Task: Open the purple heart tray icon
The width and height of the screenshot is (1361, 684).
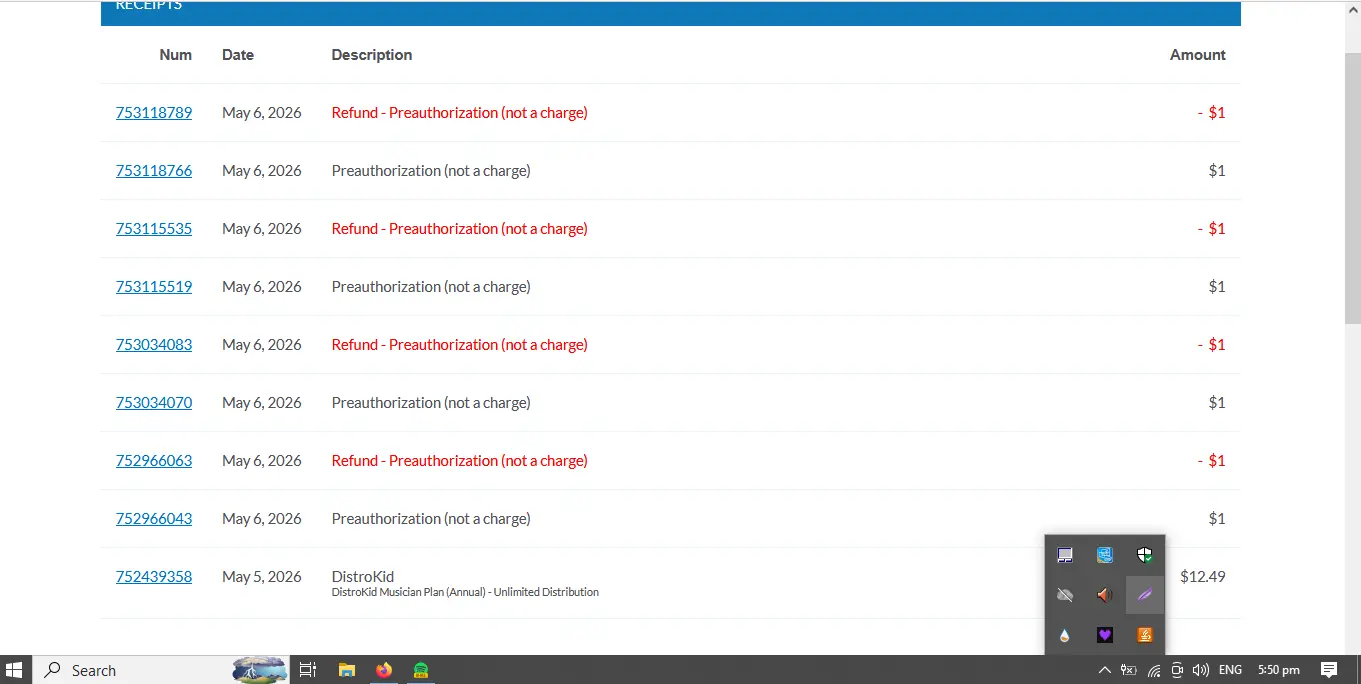Action: [1105, 635]
